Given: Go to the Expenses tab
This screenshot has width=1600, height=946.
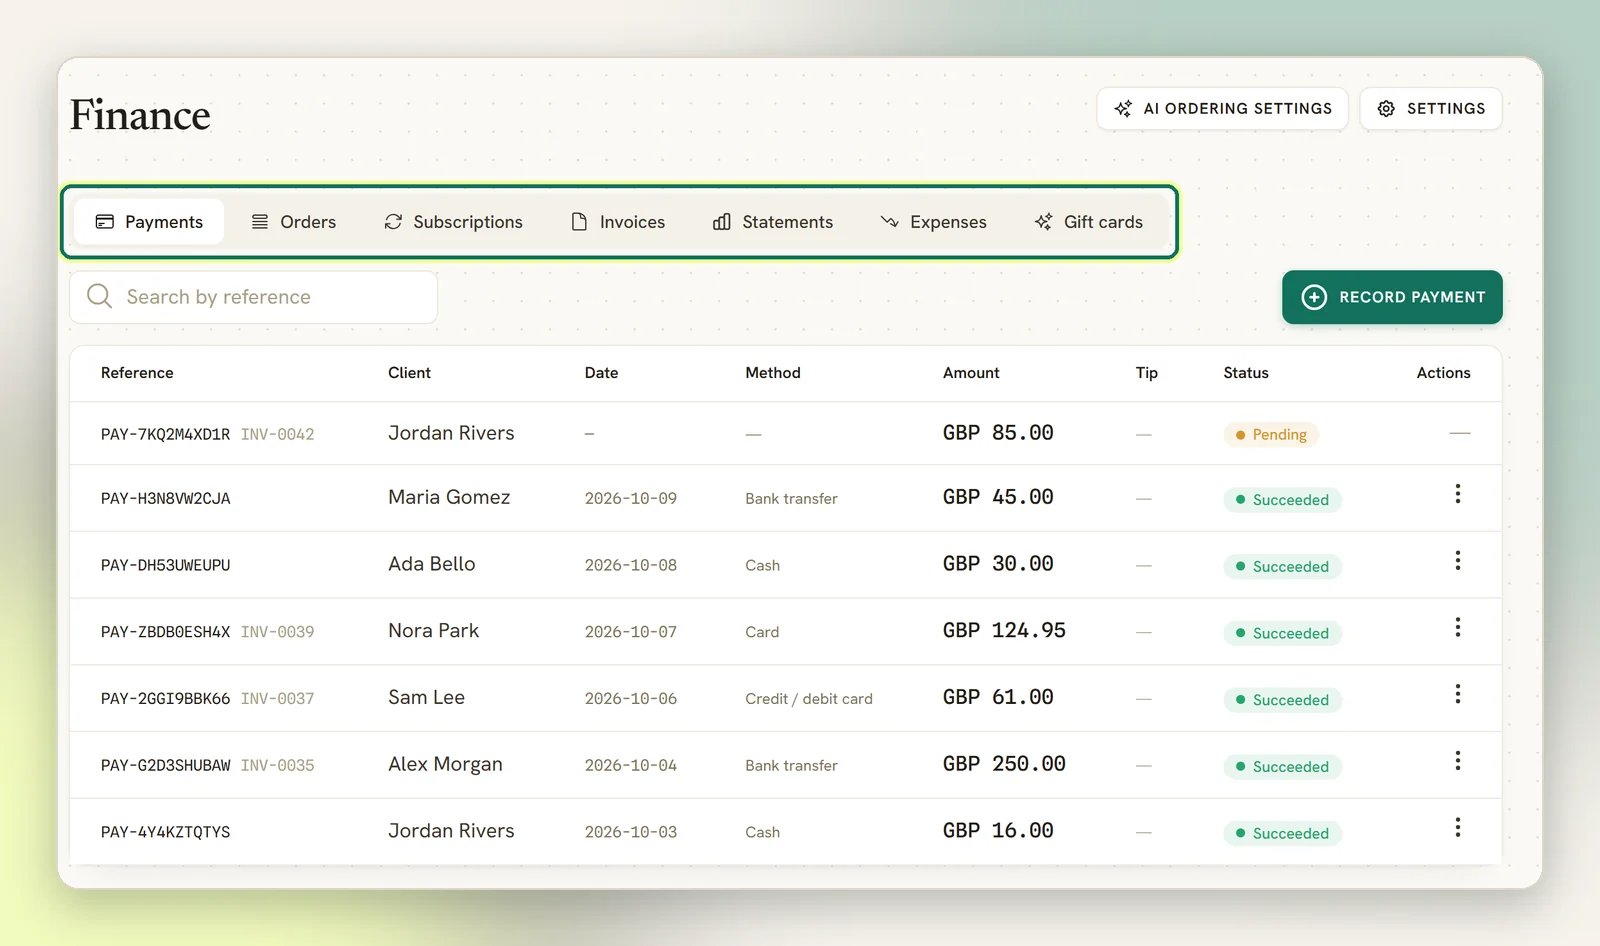Looking at the screenshot, I should coord(933,222).
